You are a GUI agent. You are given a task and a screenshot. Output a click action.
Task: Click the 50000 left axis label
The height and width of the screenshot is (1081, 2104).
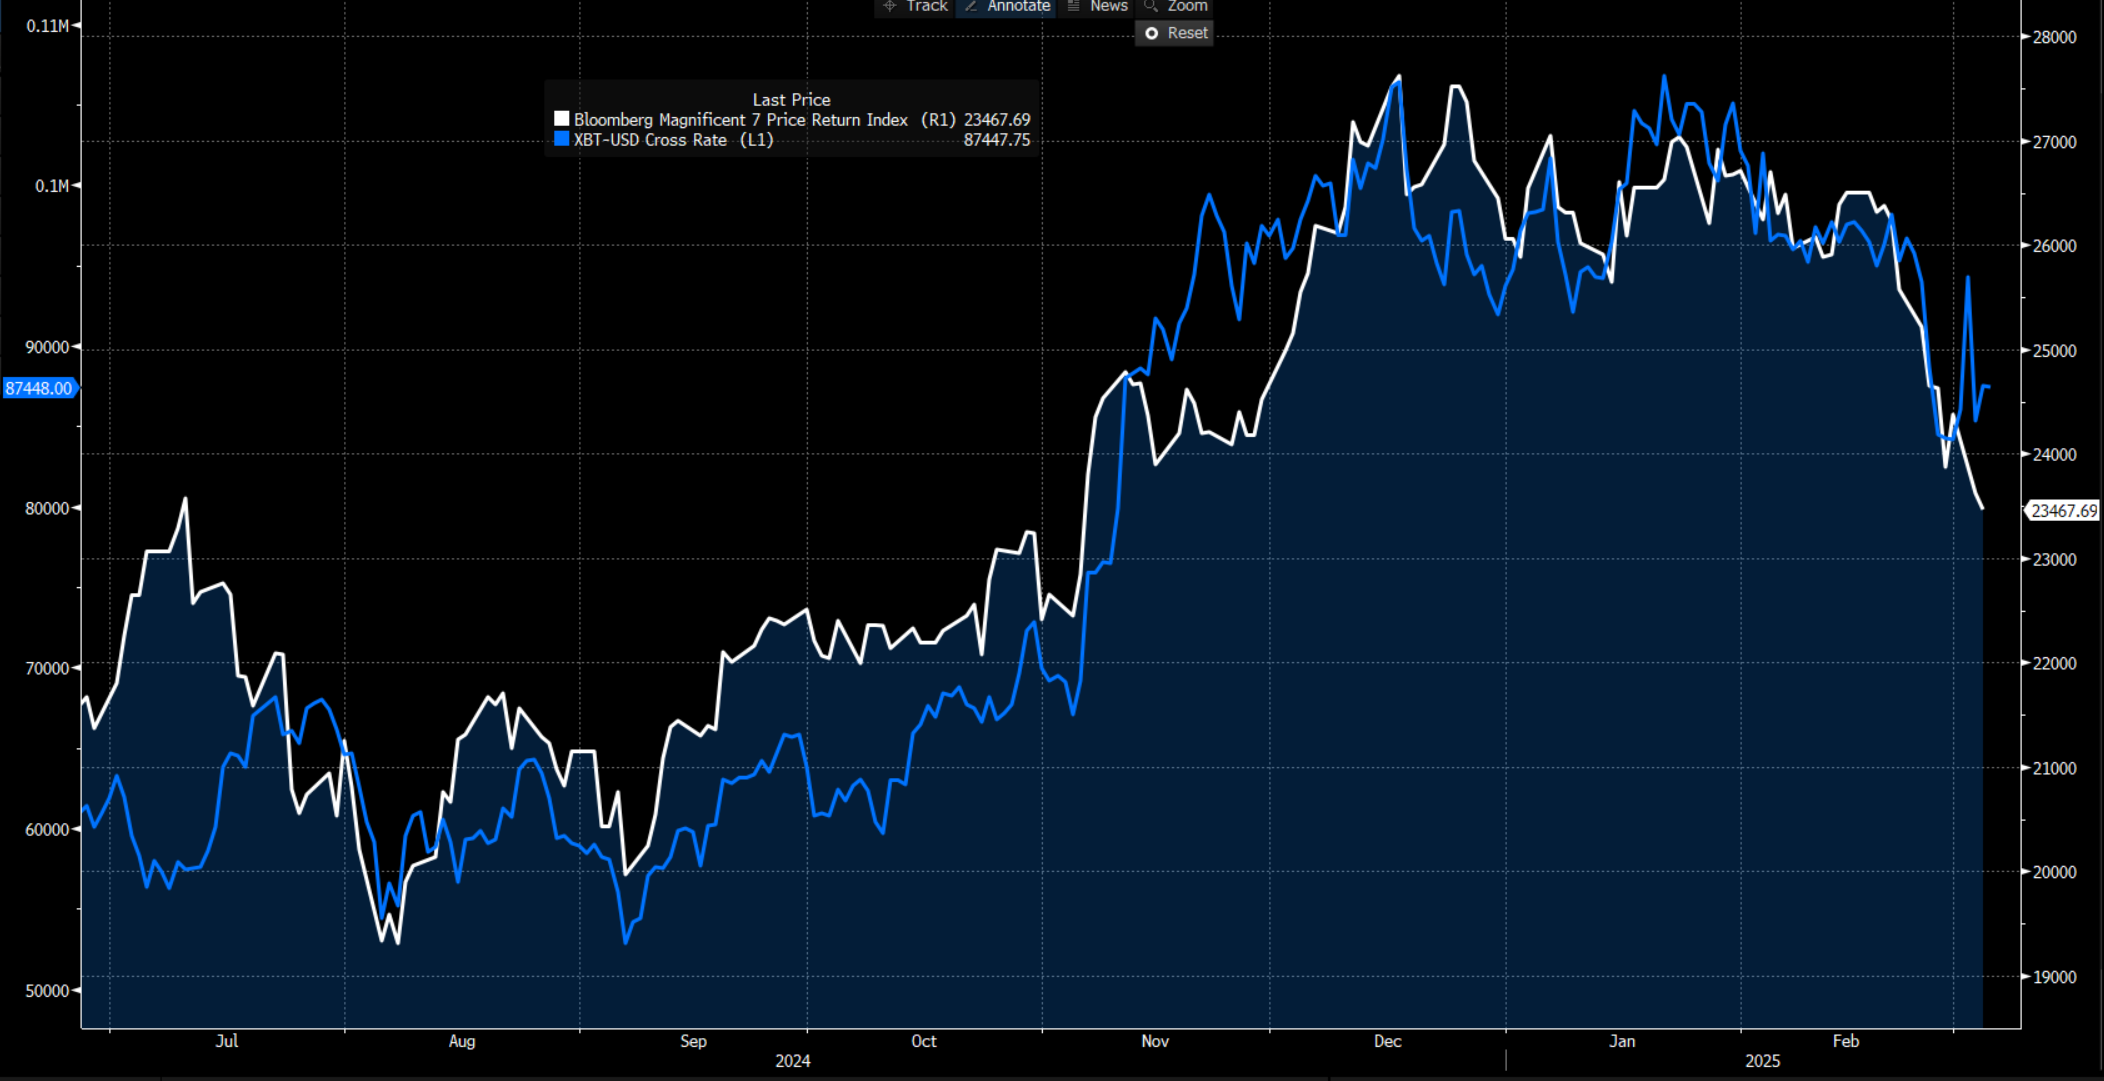click(47, 990)
